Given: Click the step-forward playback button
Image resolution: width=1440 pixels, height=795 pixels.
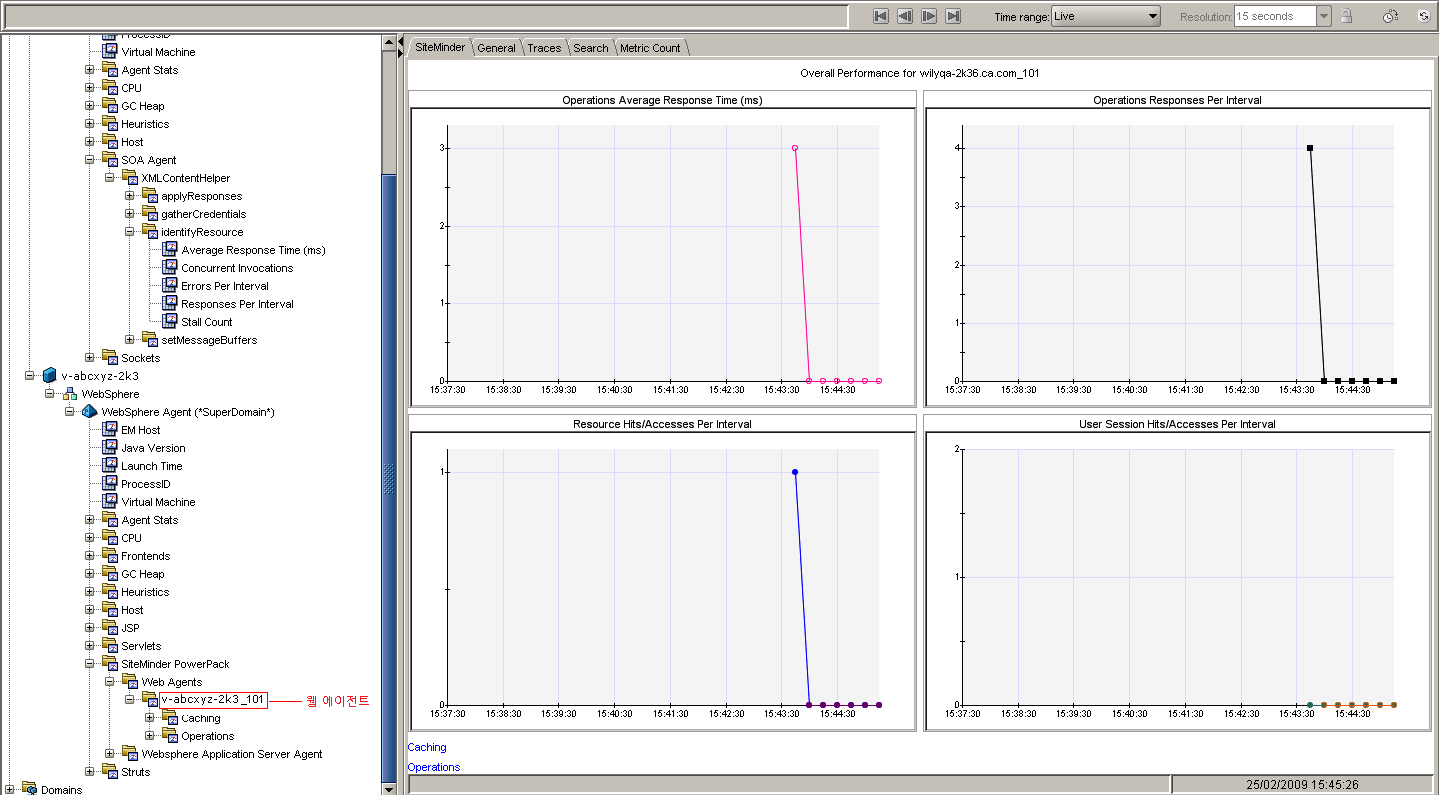Looking at the screenshot, I should click(929, 16).
